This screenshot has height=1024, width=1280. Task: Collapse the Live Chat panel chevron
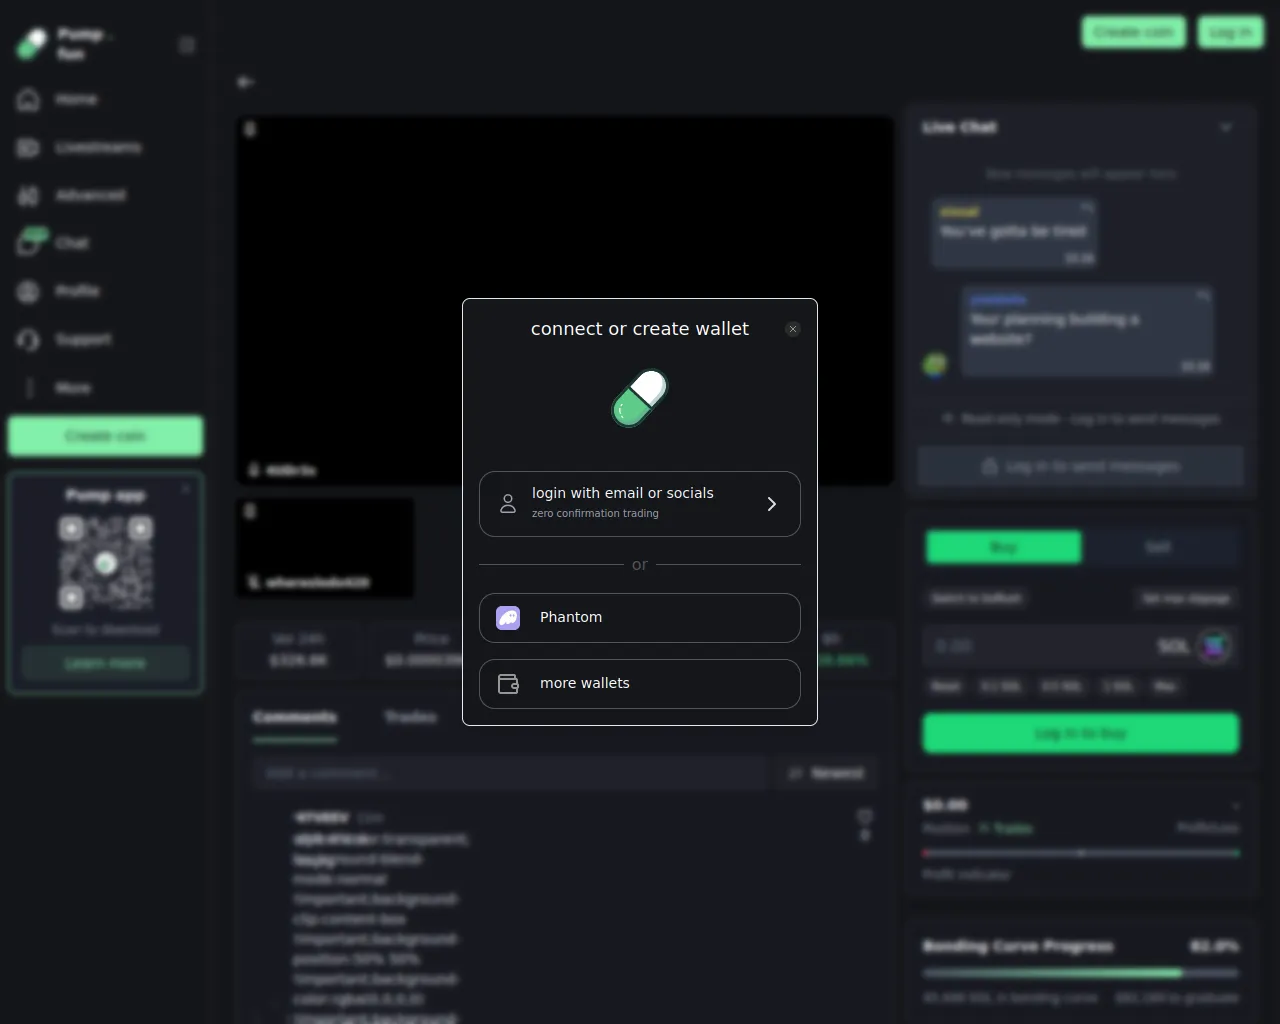click(x=1226, y=127)
